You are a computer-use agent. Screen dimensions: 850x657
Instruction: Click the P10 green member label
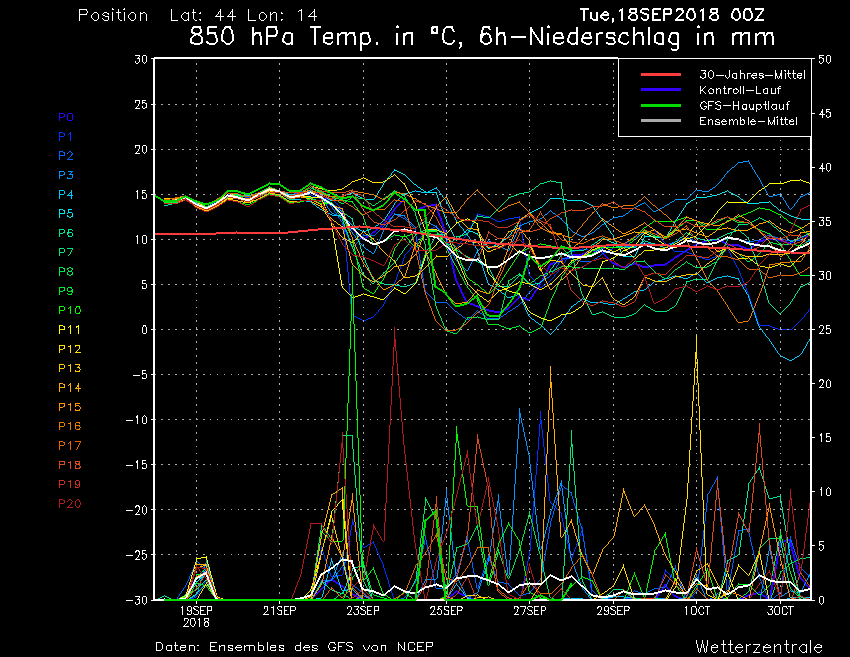click(70, 310)
